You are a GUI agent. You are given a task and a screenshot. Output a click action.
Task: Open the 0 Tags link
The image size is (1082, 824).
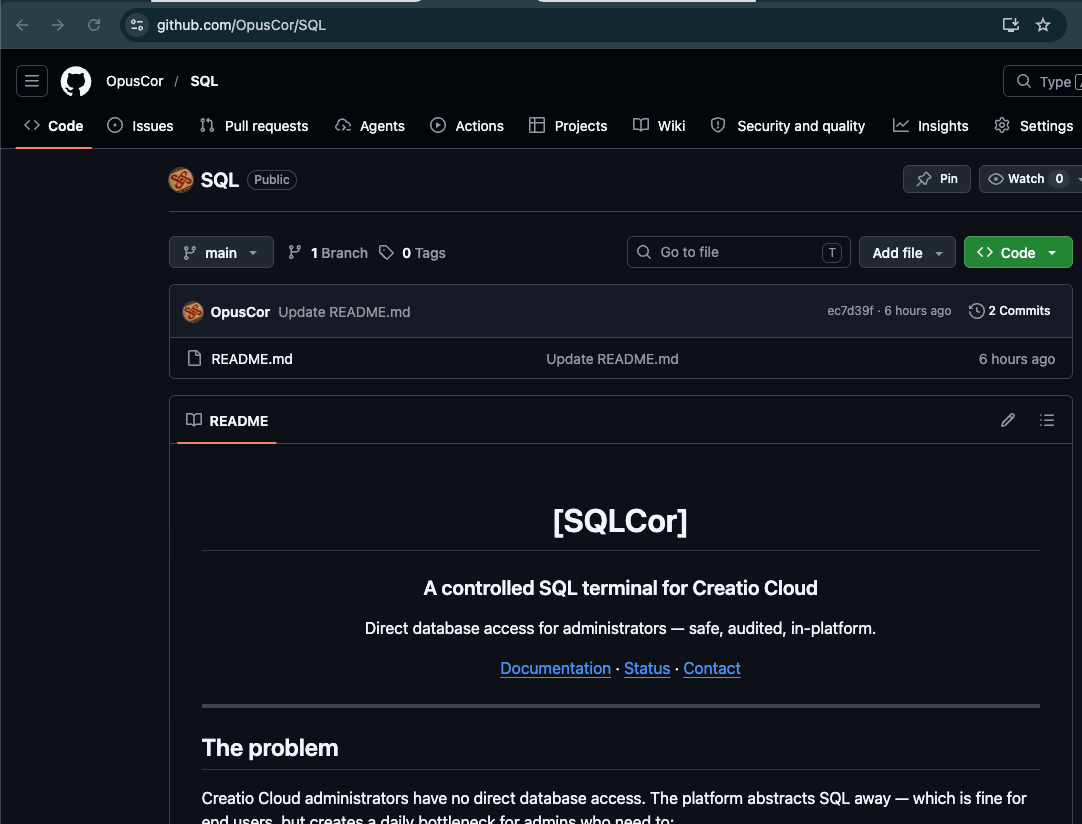click(x=413, y=253)
